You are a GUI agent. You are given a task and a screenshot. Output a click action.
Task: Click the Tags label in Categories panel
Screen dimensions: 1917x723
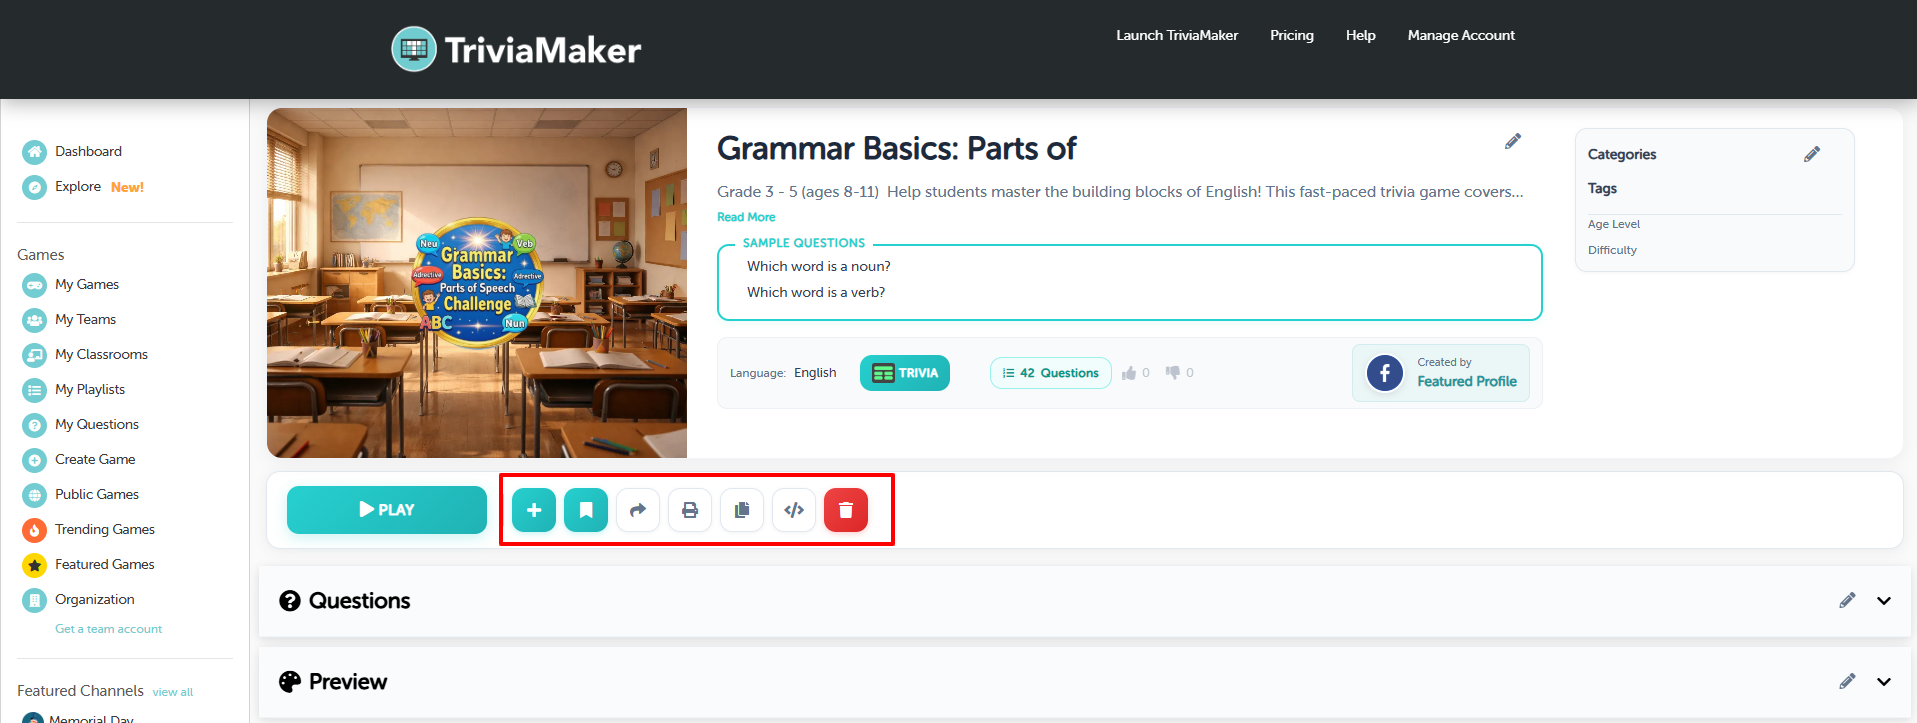click(x=1602, y=188)
